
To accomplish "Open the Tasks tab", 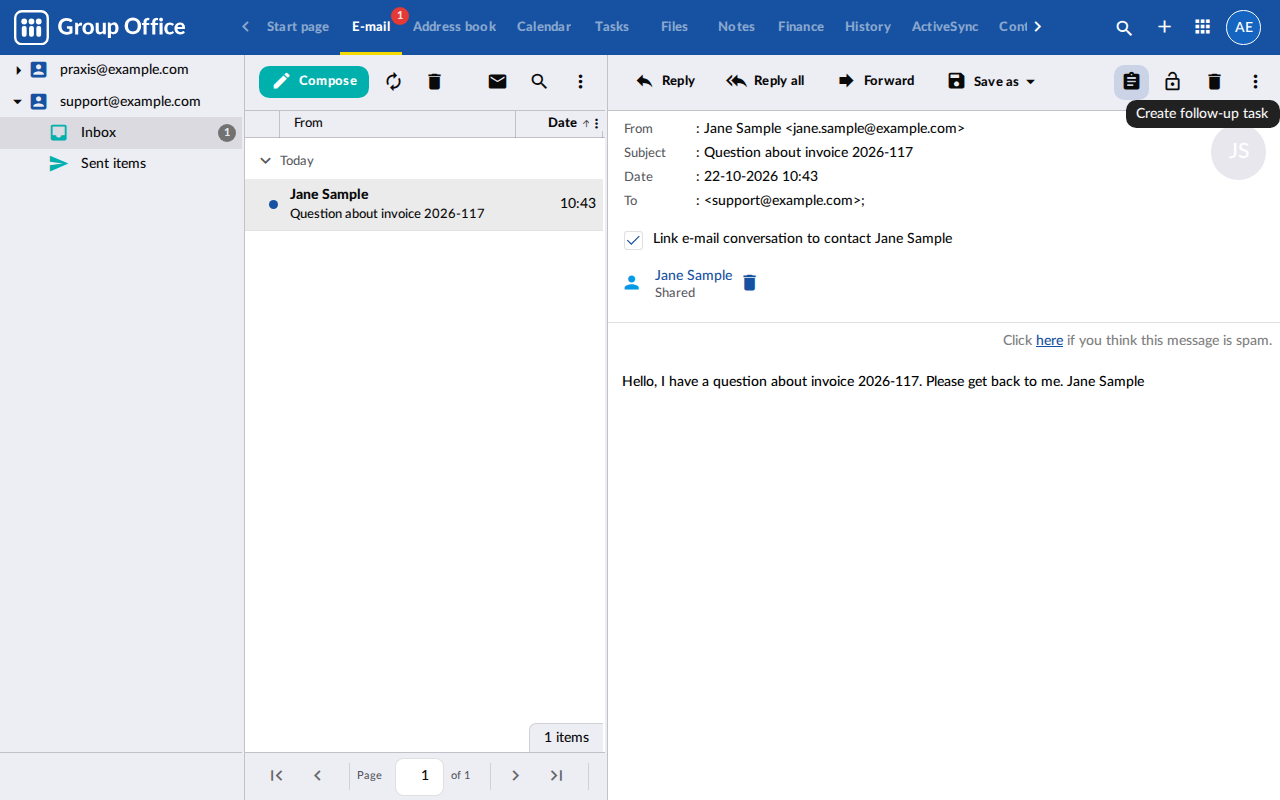I will tap(612, 27).
